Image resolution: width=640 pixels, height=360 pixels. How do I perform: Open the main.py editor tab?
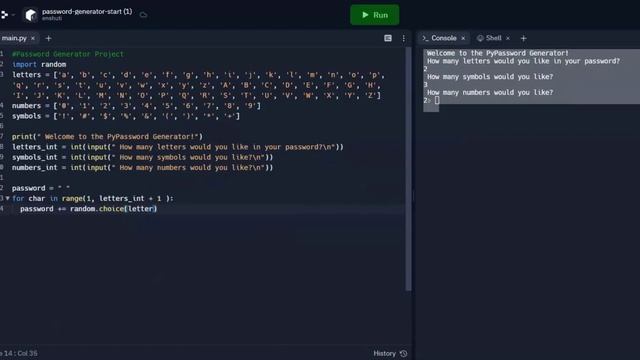click(14, 38)
